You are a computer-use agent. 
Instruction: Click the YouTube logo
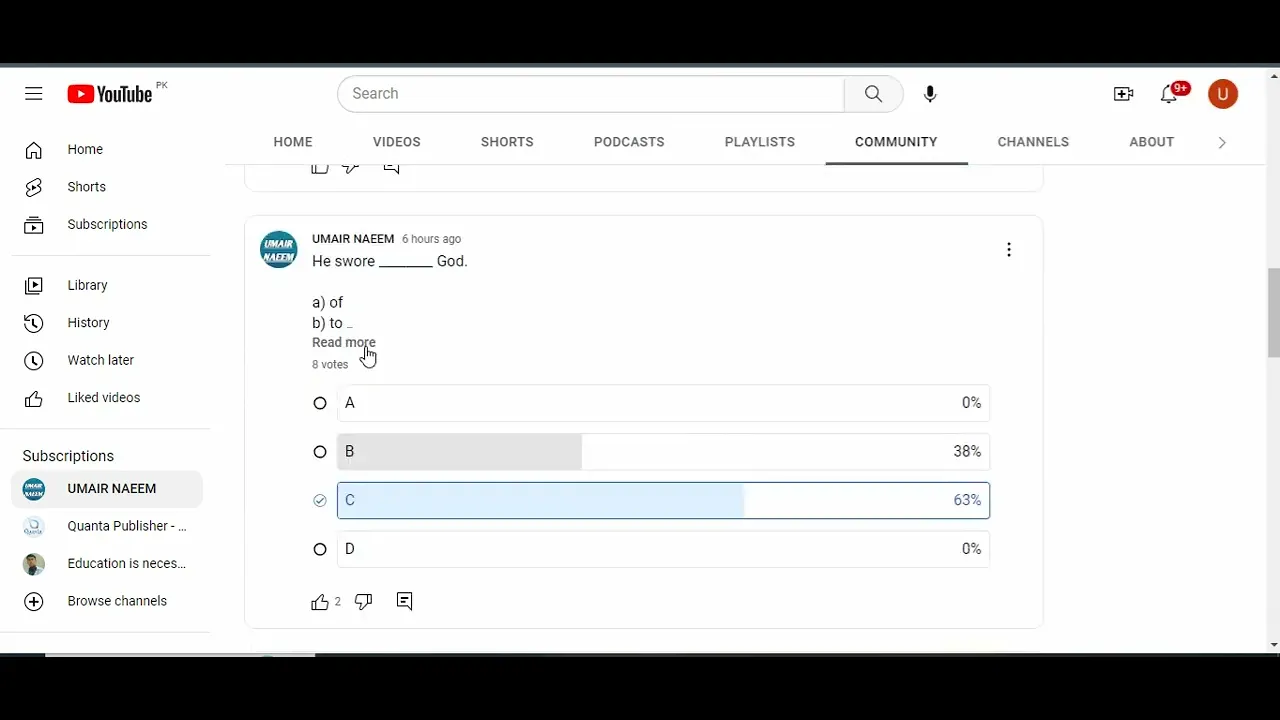coord(110,94)
